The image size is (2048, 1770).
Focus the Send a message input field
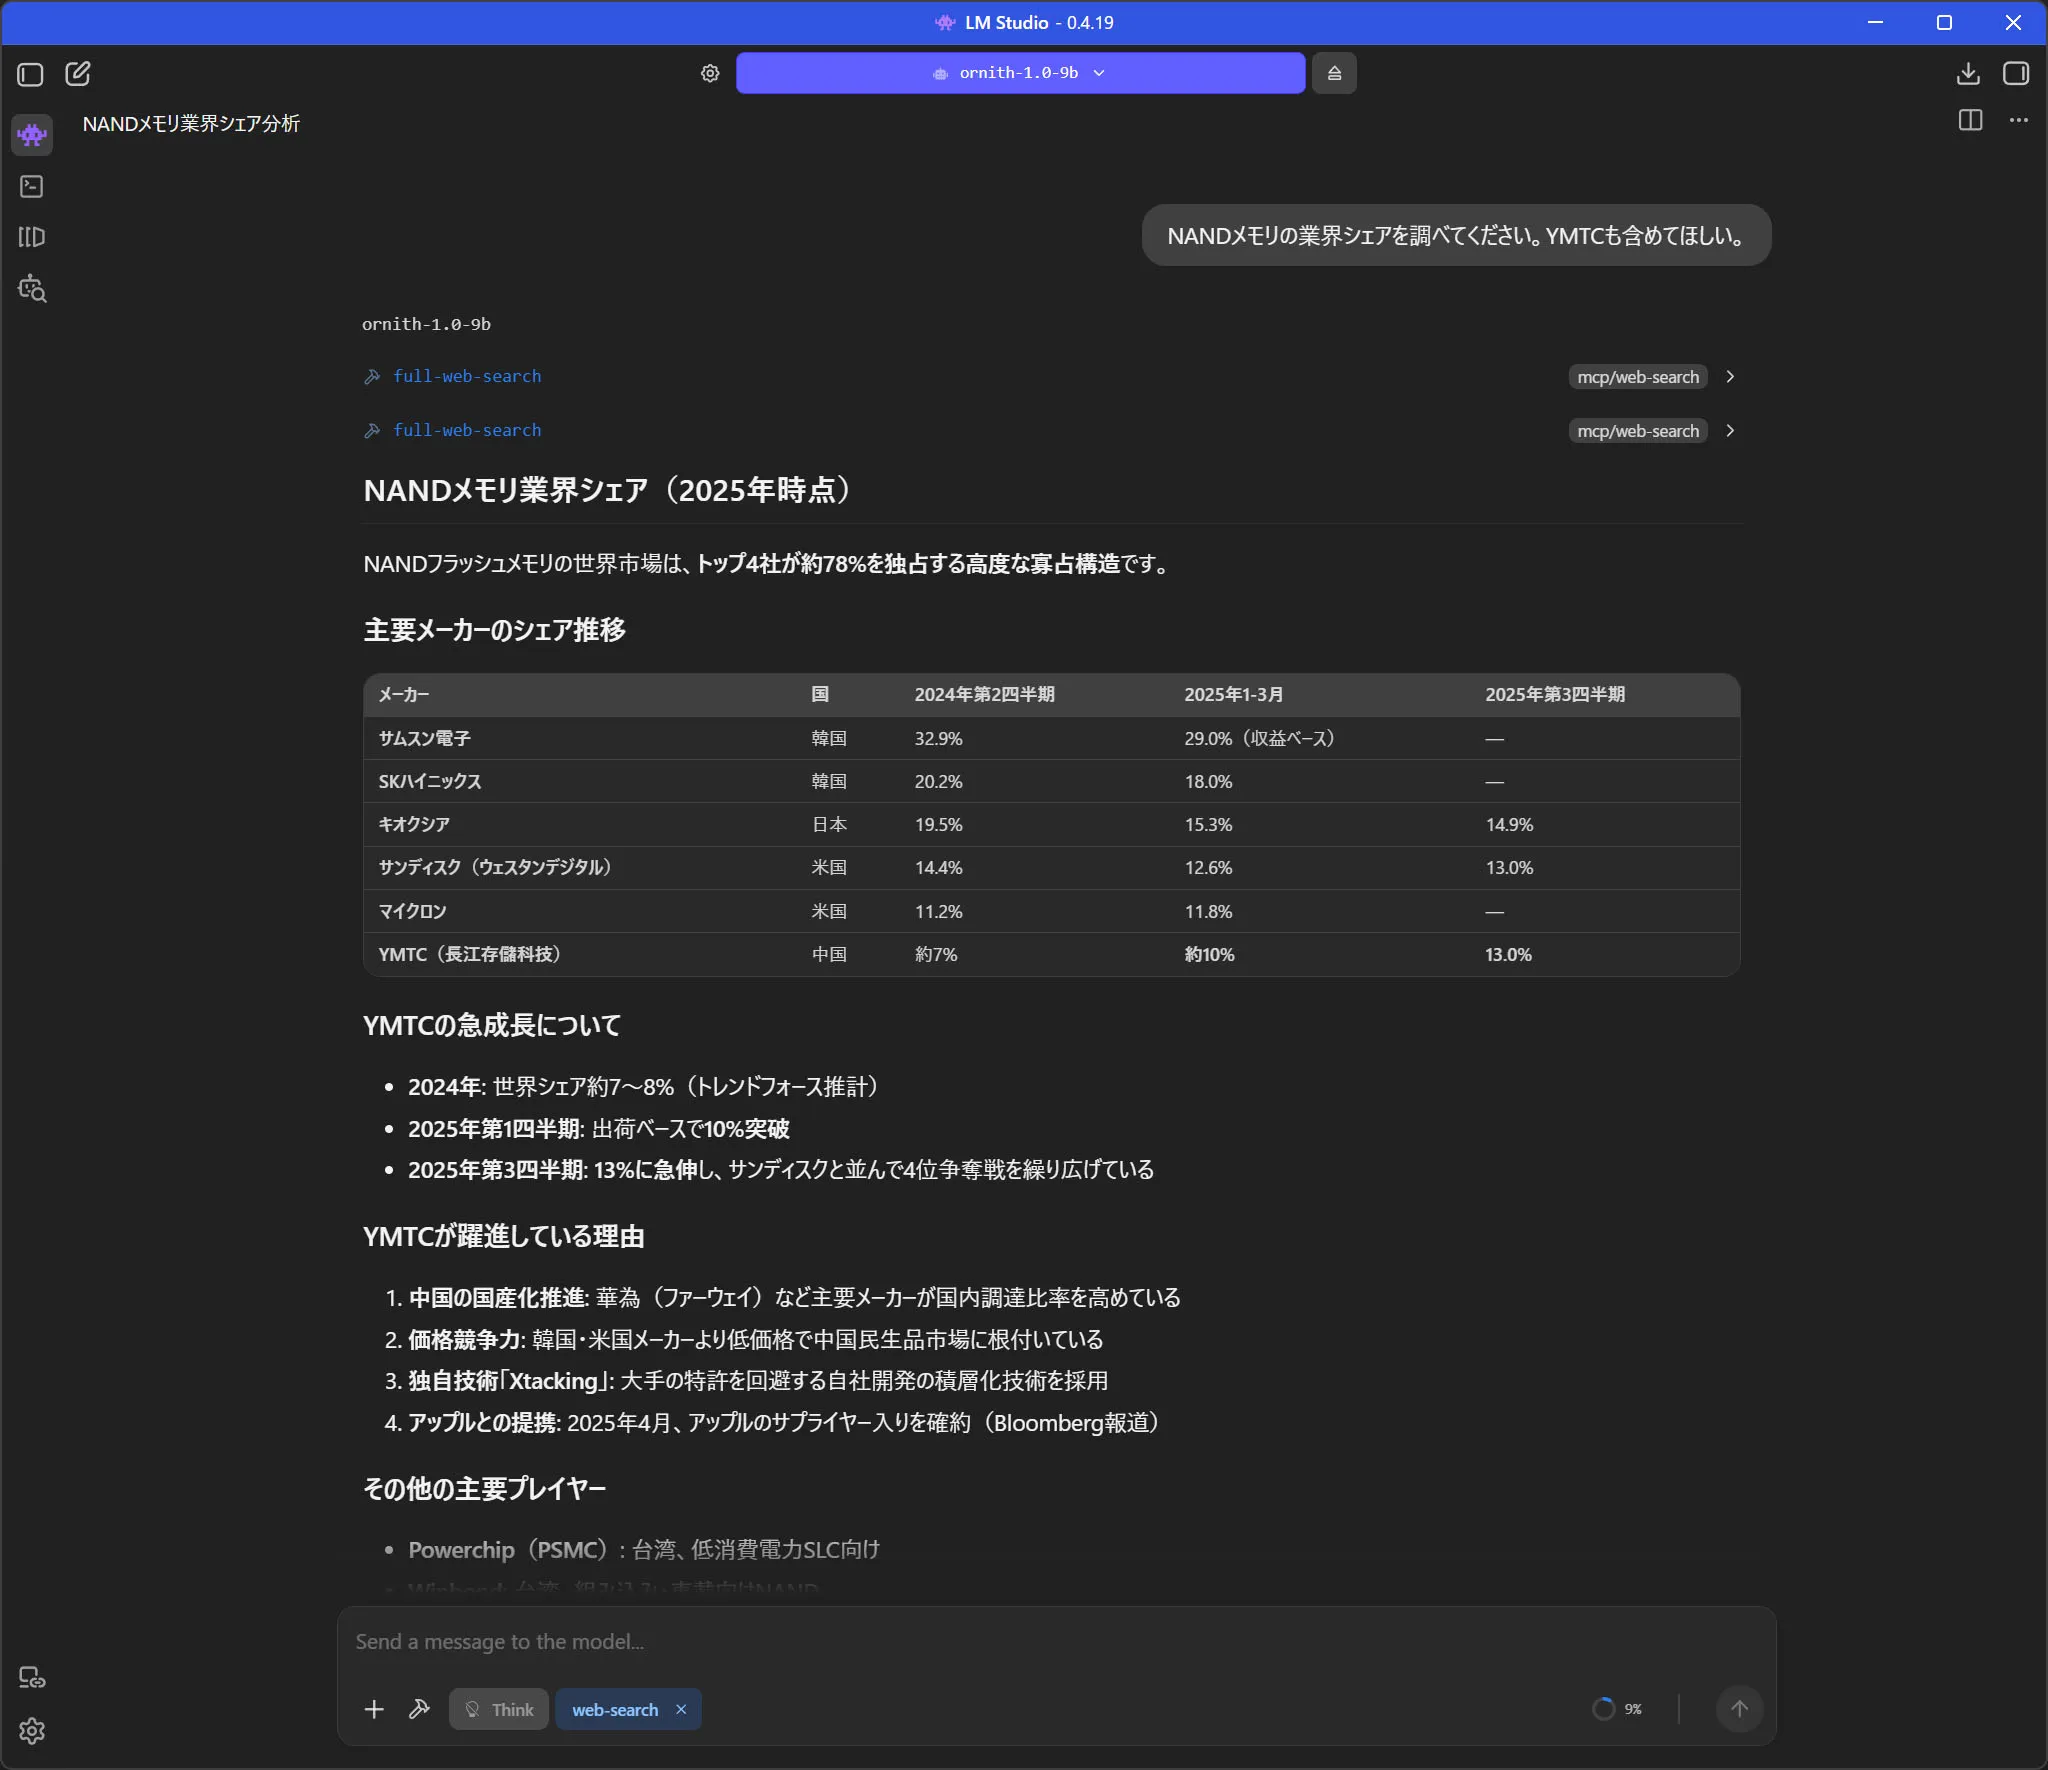[1056, 1642]
